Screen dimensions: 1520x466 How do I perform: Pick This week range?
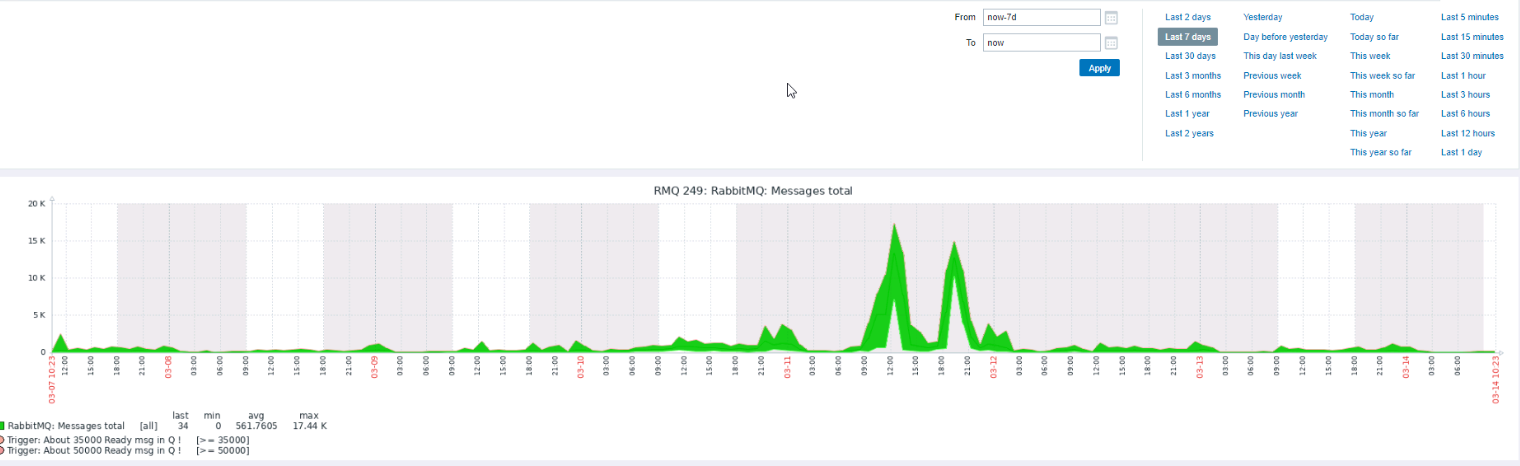1370,56
